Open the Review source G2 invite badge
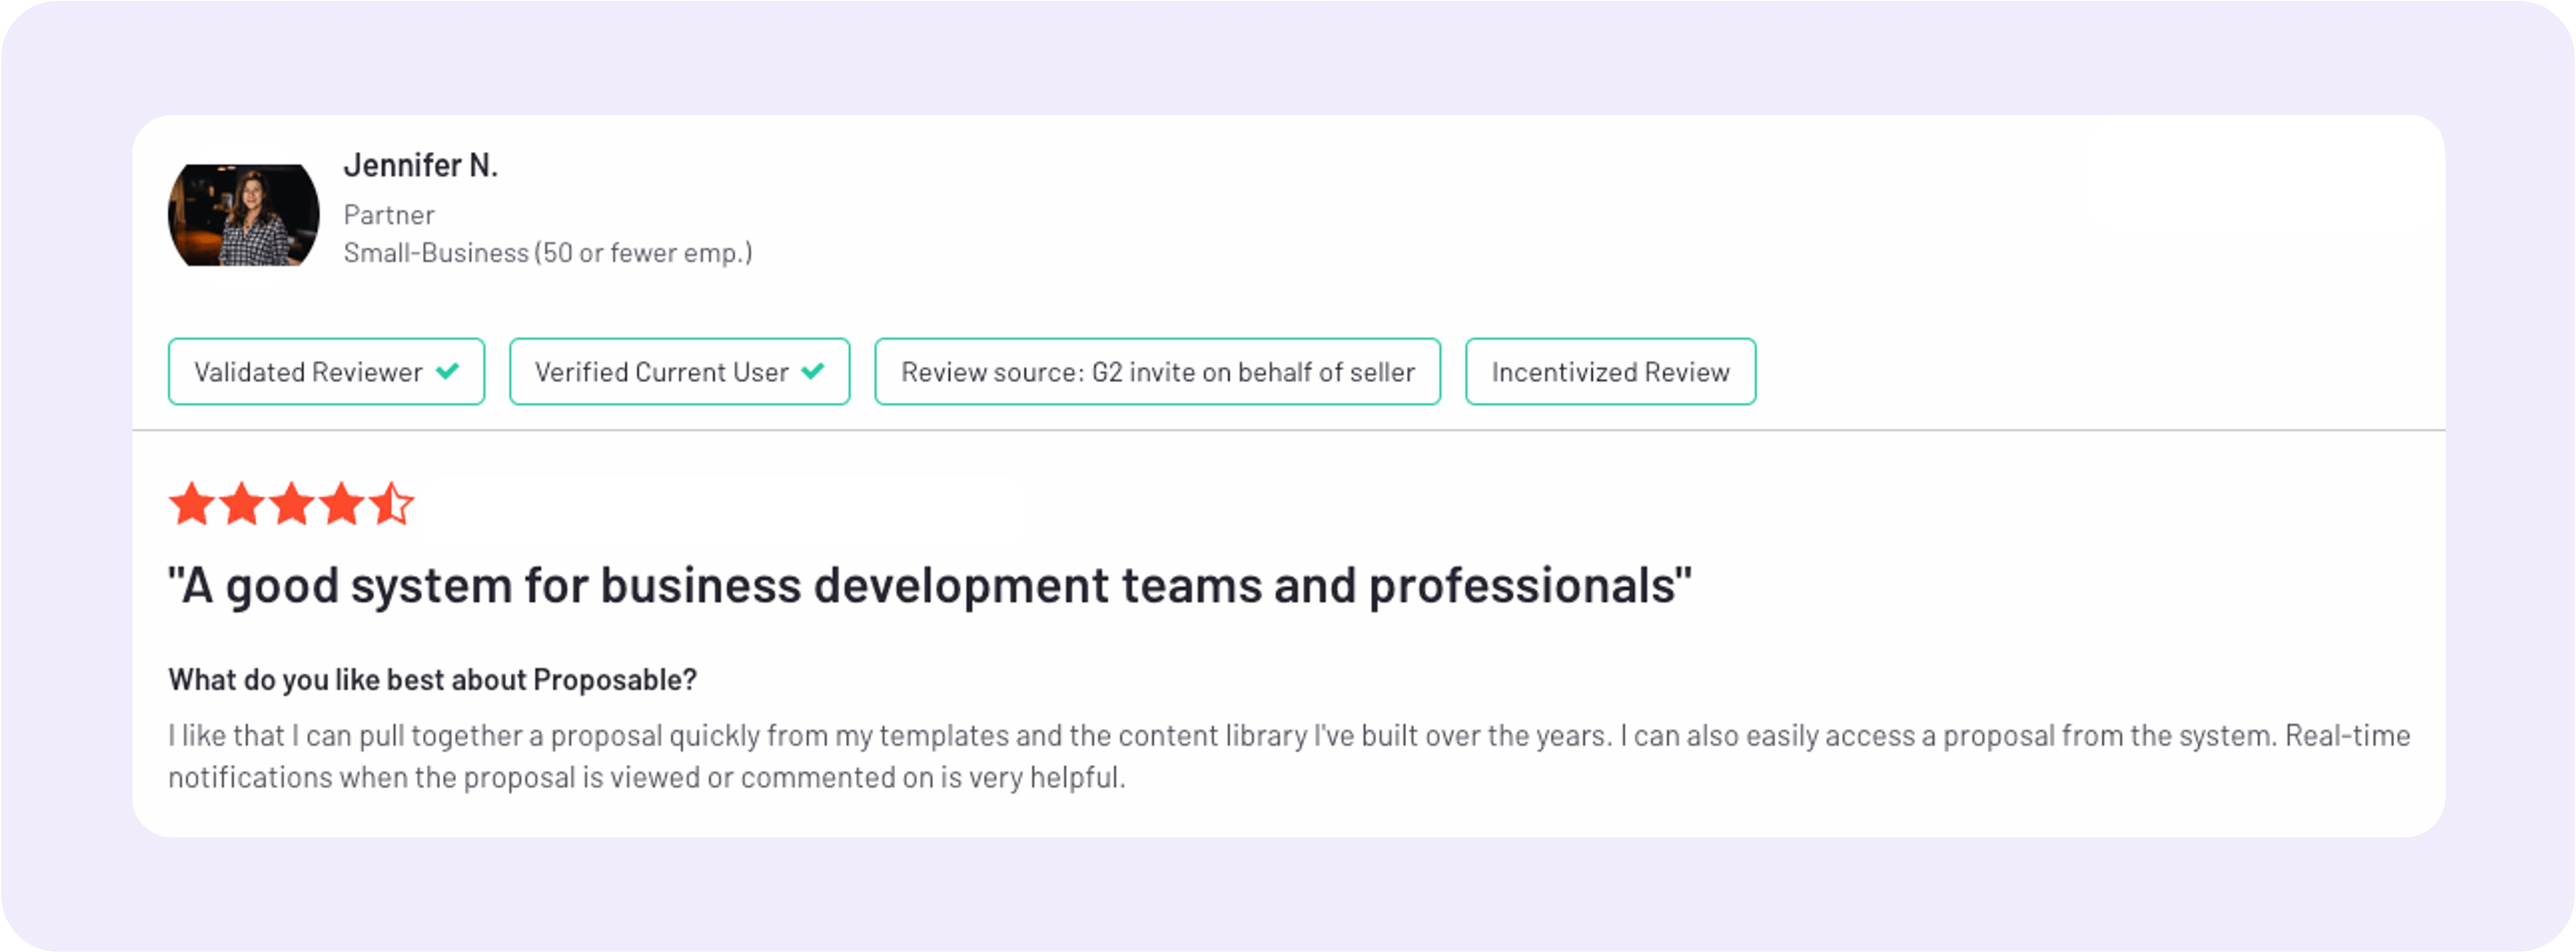Viewport: 2576px width, 952px height. coord(1157,372)
